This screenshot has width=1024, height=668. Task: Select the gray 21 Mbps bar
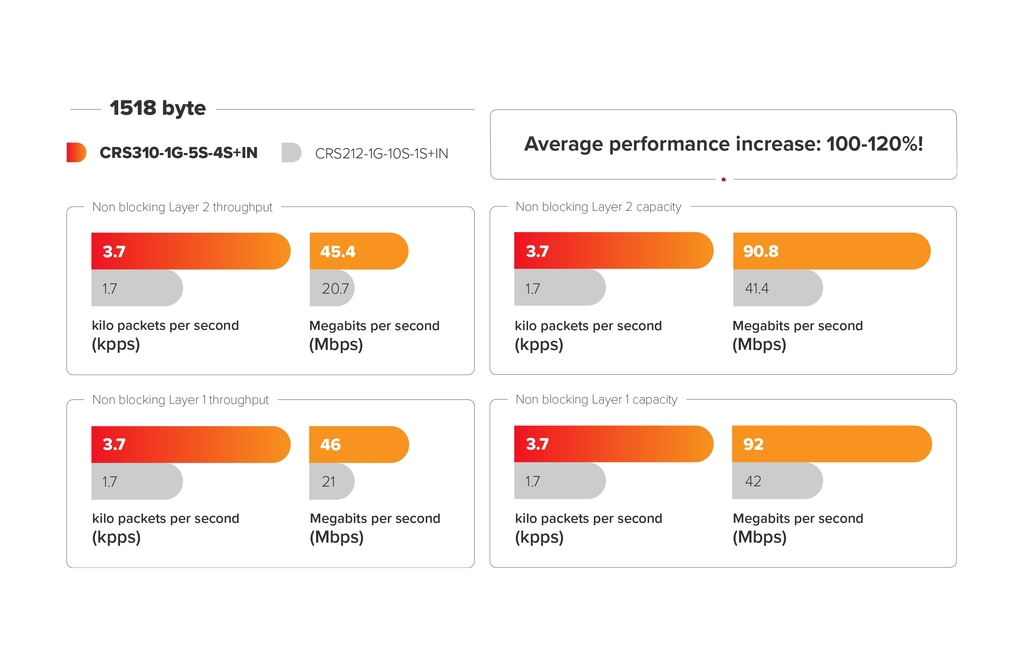click(x=332, y=481)
